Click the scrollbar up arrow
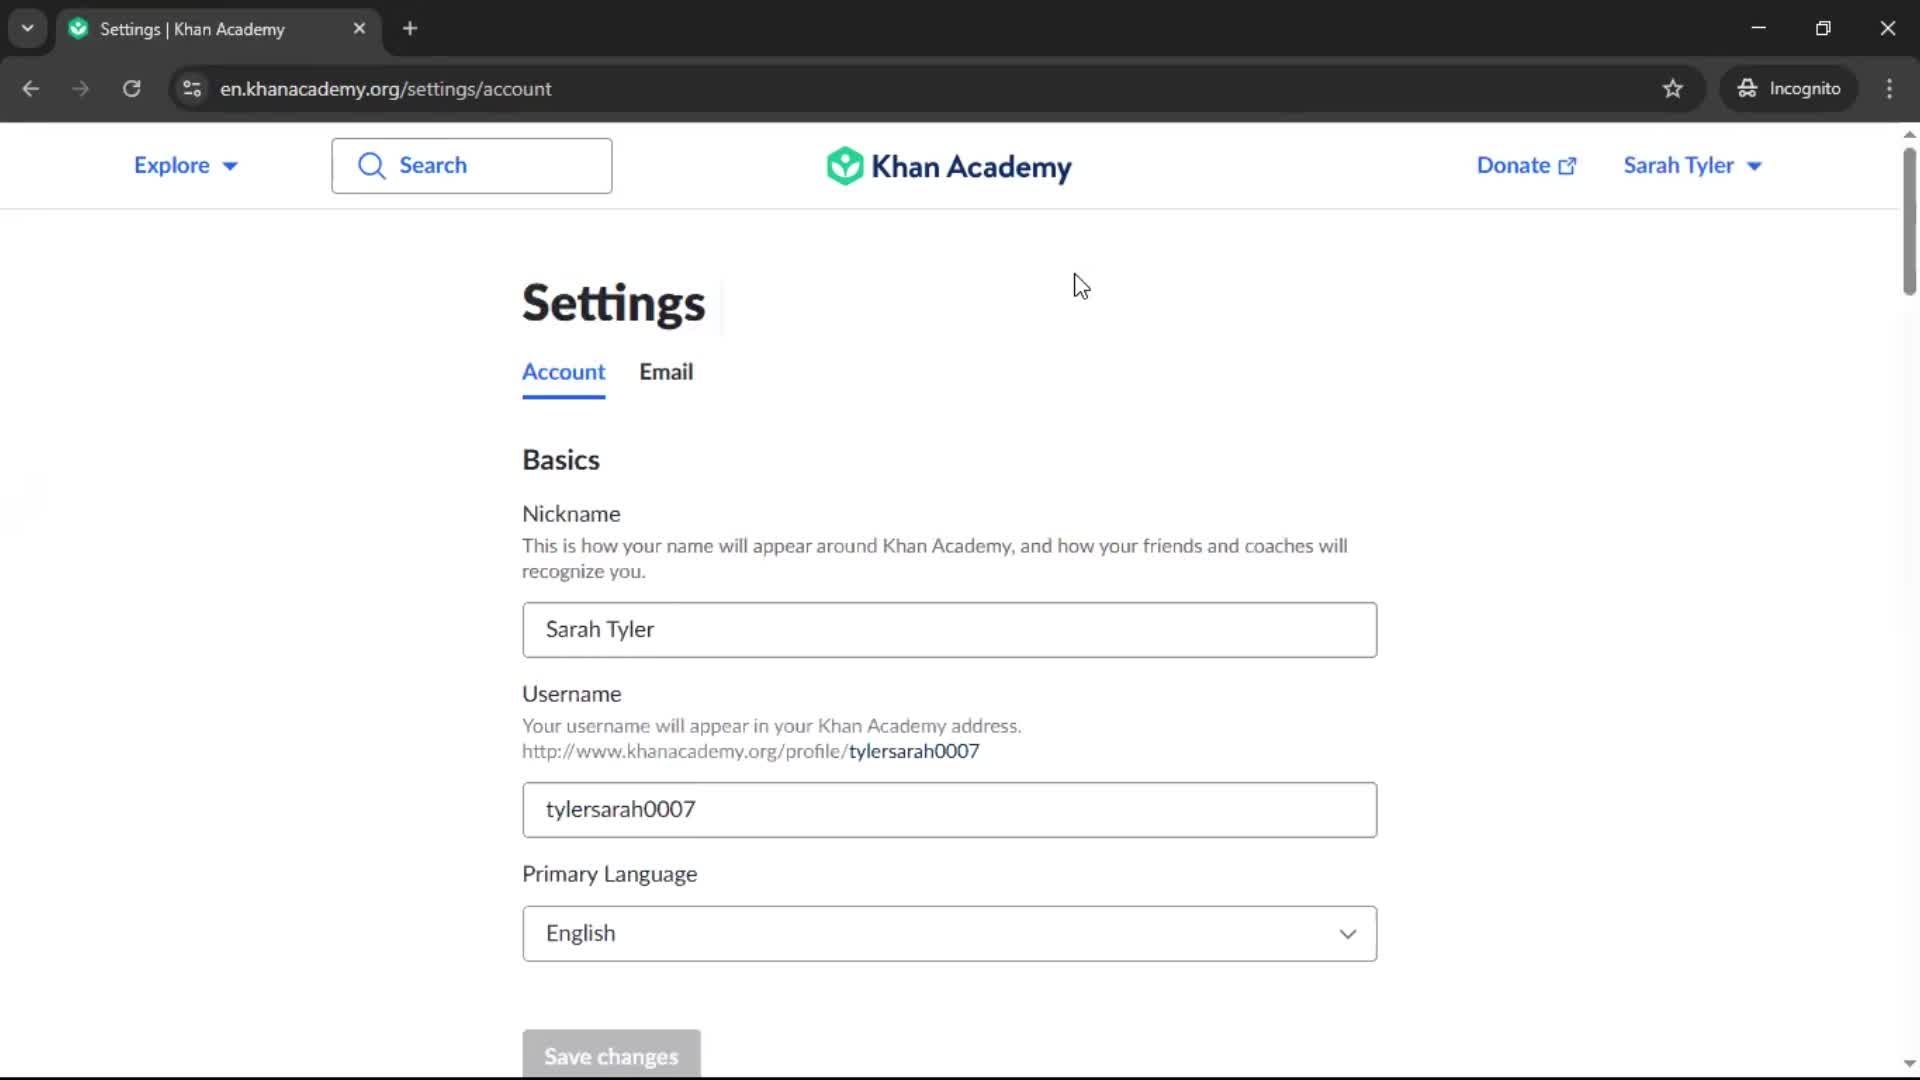 pos(1909,134)
